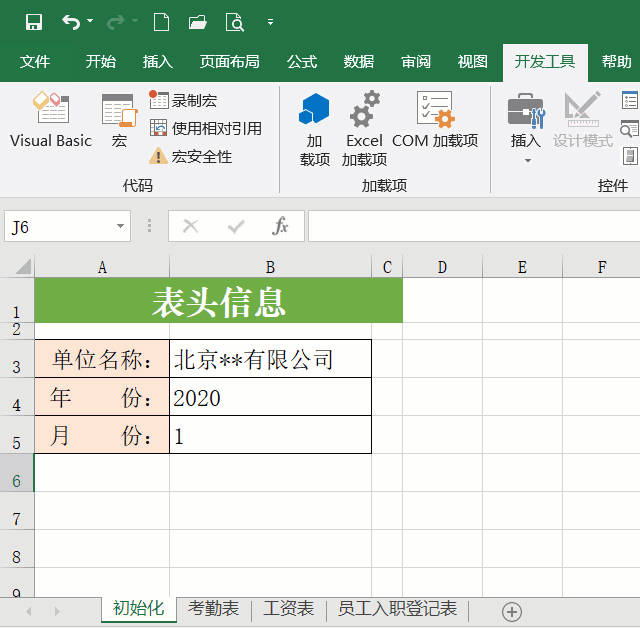The image size is (640, 628).
Task: Switch to the 公式 ribbon tab
Action: (x=302, y=62)
